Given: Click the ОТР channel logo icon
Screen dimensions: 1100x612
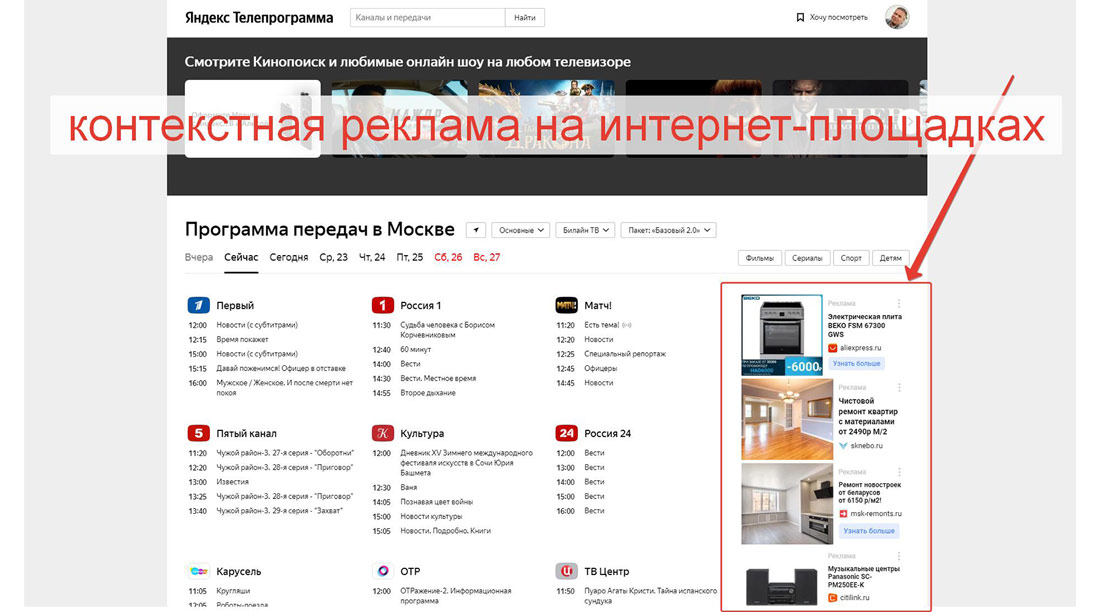Looking at the screenshot, I should click(382, 571).
